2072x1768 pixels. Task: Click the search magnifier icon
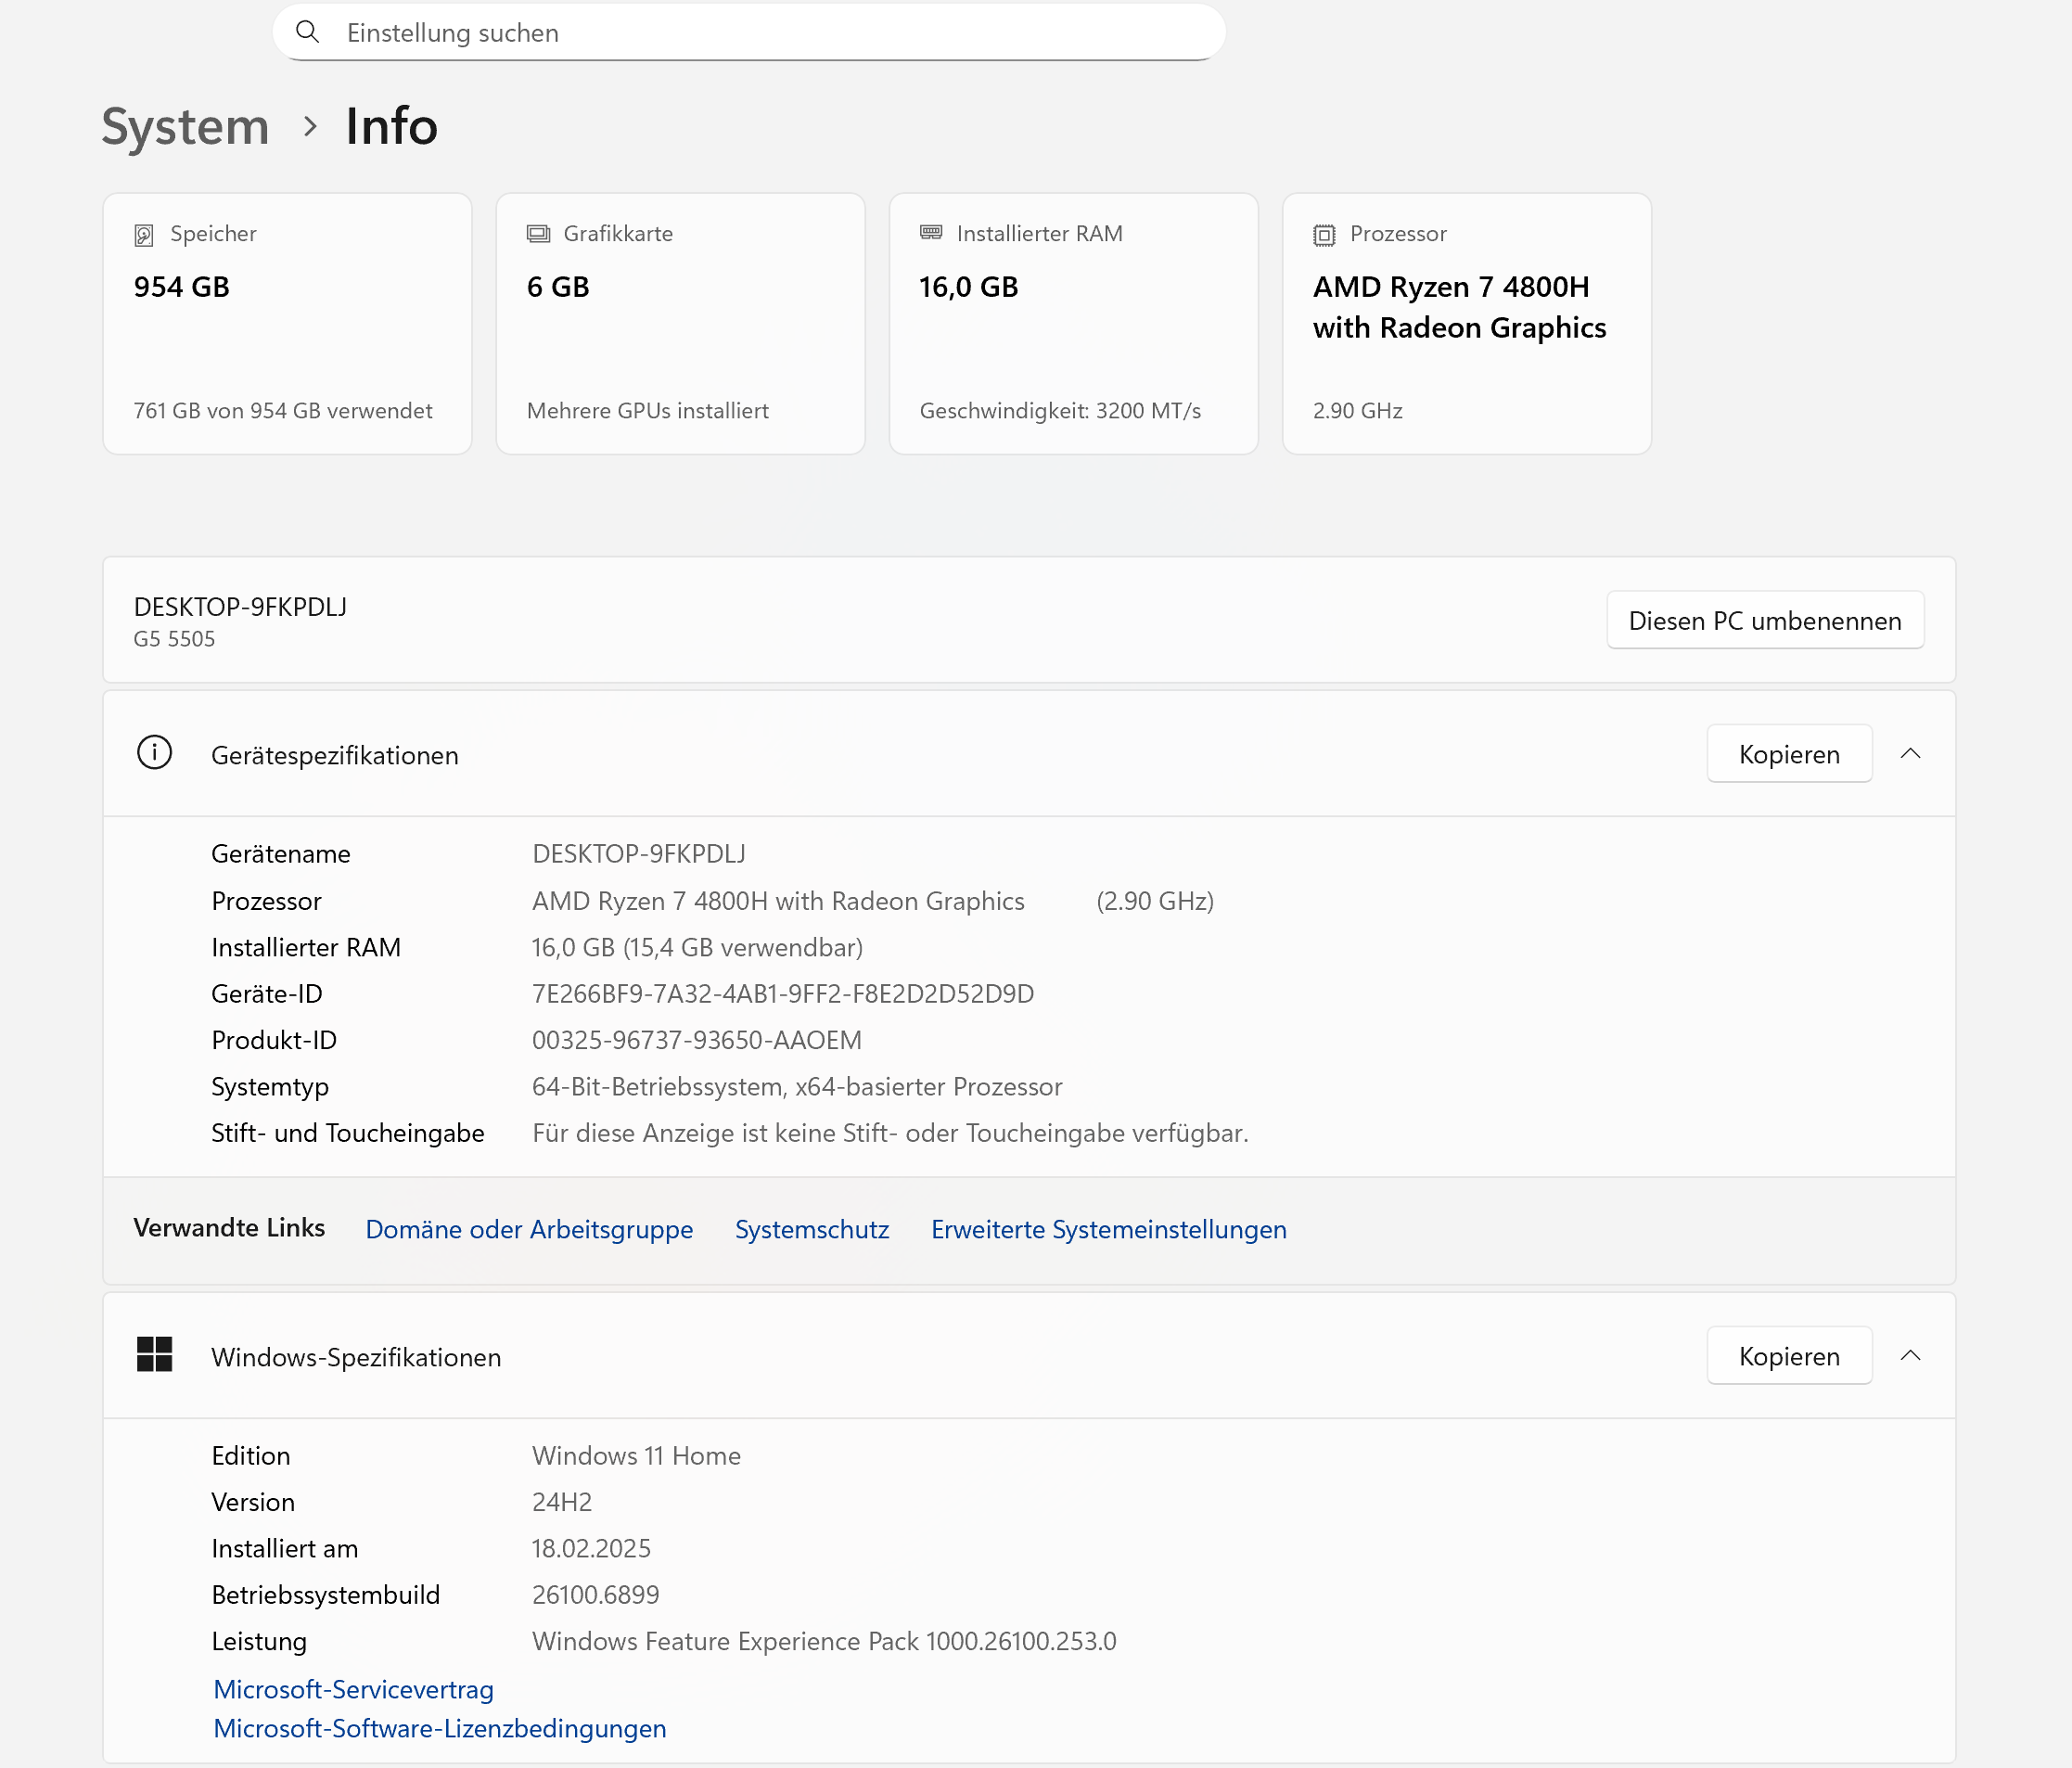(308, 32)
